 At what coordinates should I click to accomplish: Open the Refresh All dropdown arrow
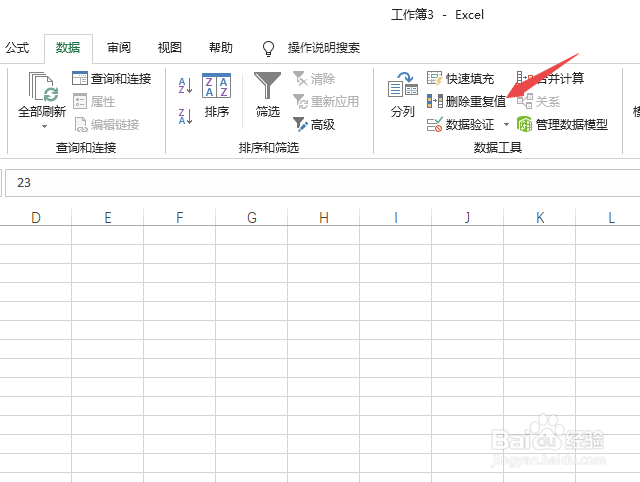tap(44, 126)
